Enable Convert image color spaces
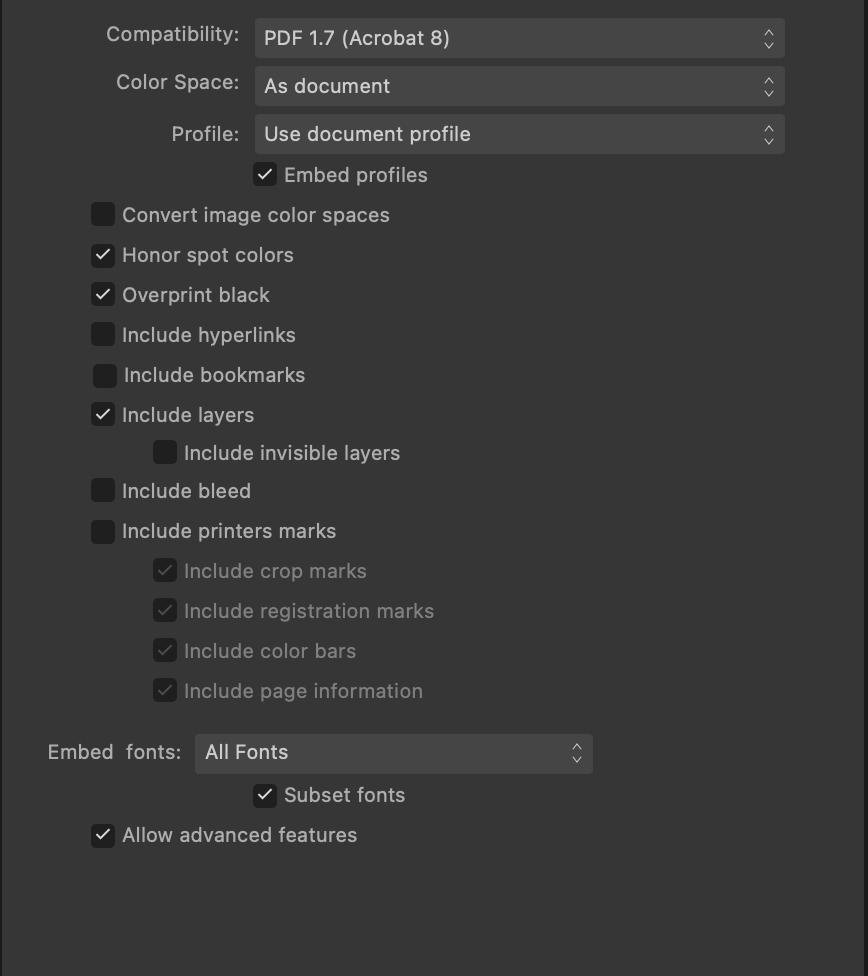Viewport: 868px width, 976px height. pos(103,214)
